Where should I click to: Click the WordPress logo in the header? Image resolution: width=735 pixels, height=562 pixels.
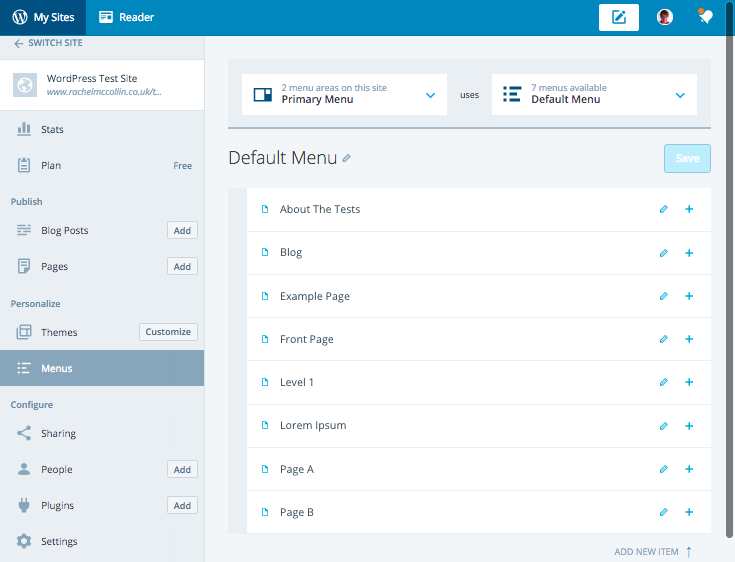click(x=20, y=17)
